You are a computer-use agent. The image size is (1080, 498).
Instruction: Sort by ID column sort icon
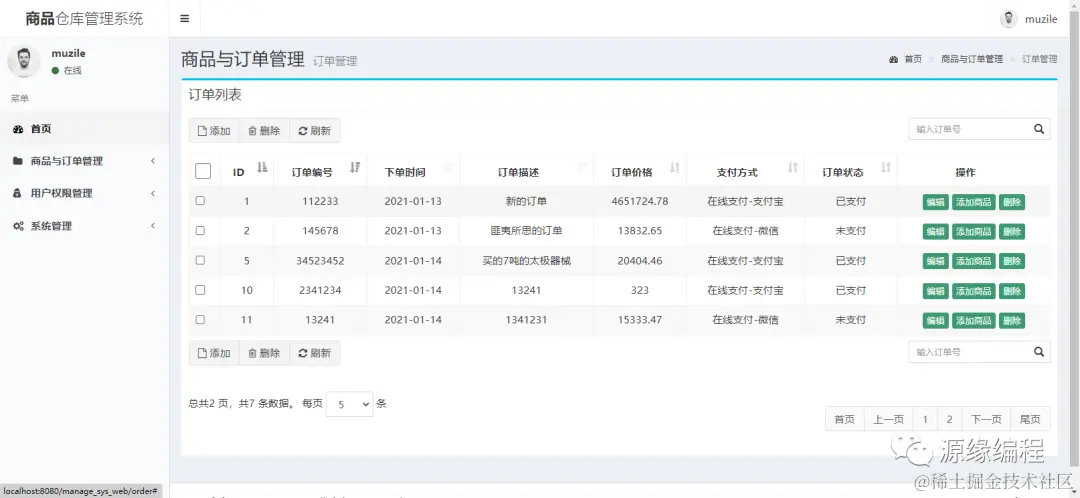(262, 167)
